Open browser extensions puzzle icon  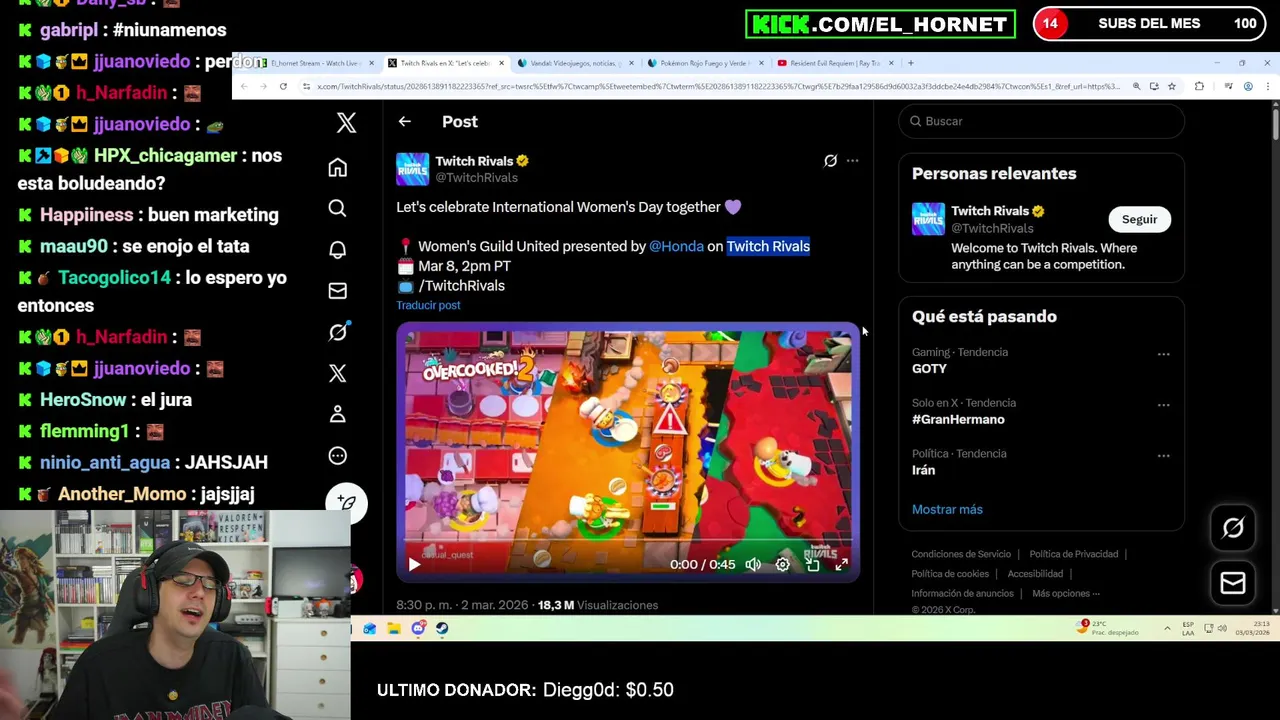(1200, 87)
